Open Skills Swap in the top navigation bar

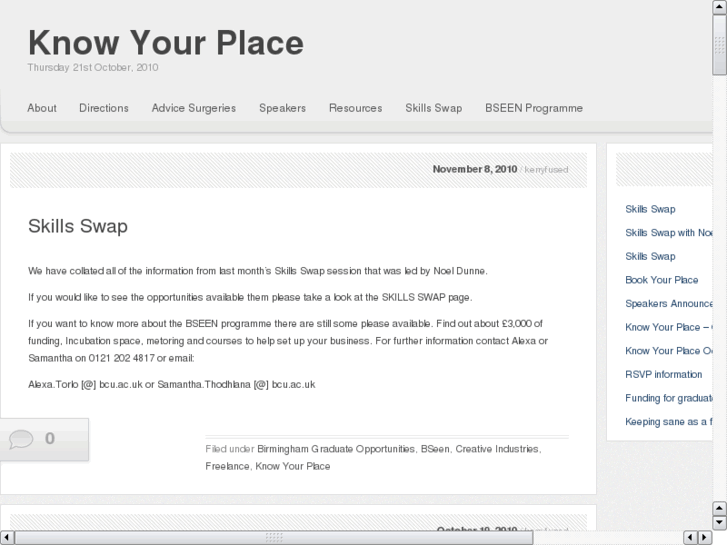[434, 108]
